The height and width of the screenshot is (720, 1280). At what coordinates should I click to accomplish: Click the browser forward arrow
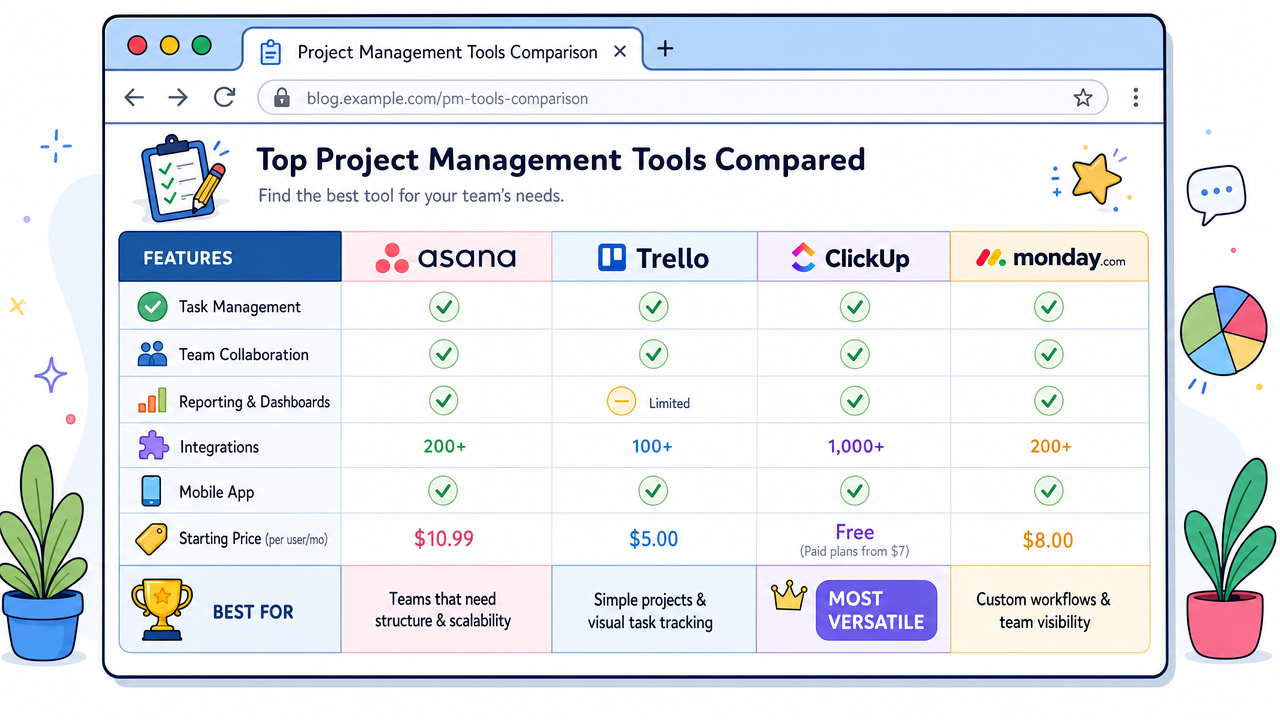[x=178, y=98]
